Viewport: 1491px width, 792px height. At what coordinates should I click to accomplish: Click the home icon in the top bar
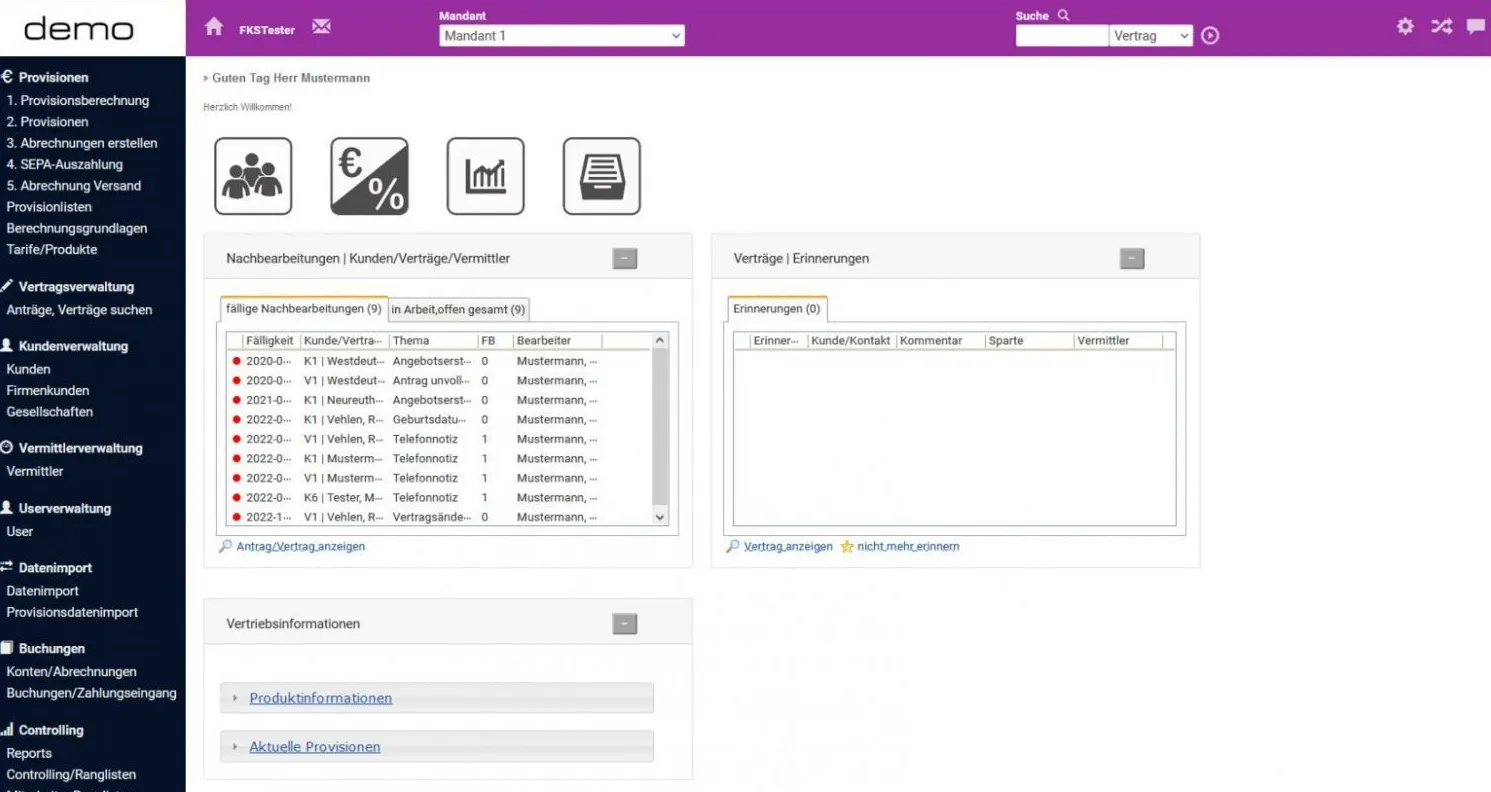214,28
